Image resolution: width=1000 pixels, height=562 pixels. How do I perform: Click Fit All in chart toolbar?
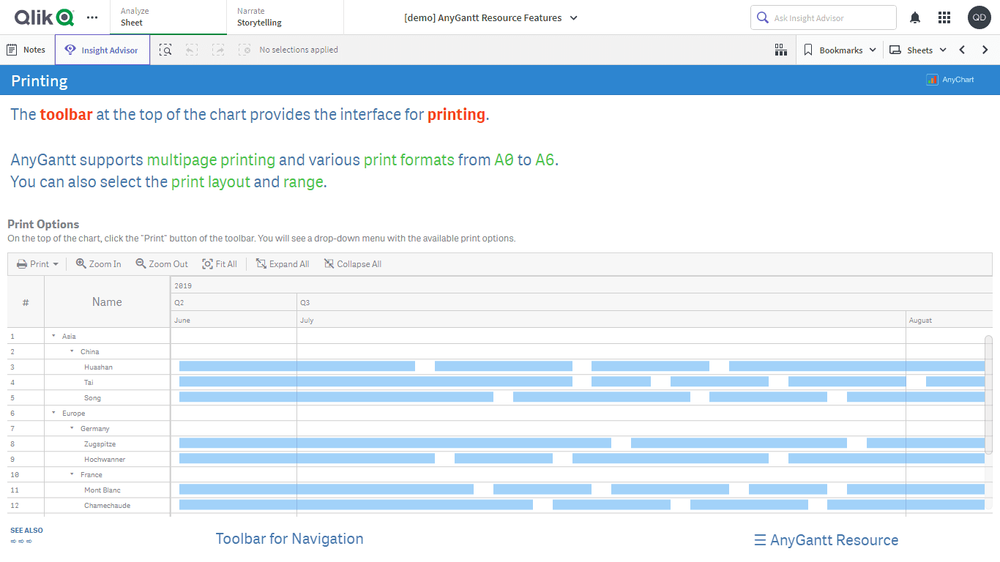pos(219,264)
